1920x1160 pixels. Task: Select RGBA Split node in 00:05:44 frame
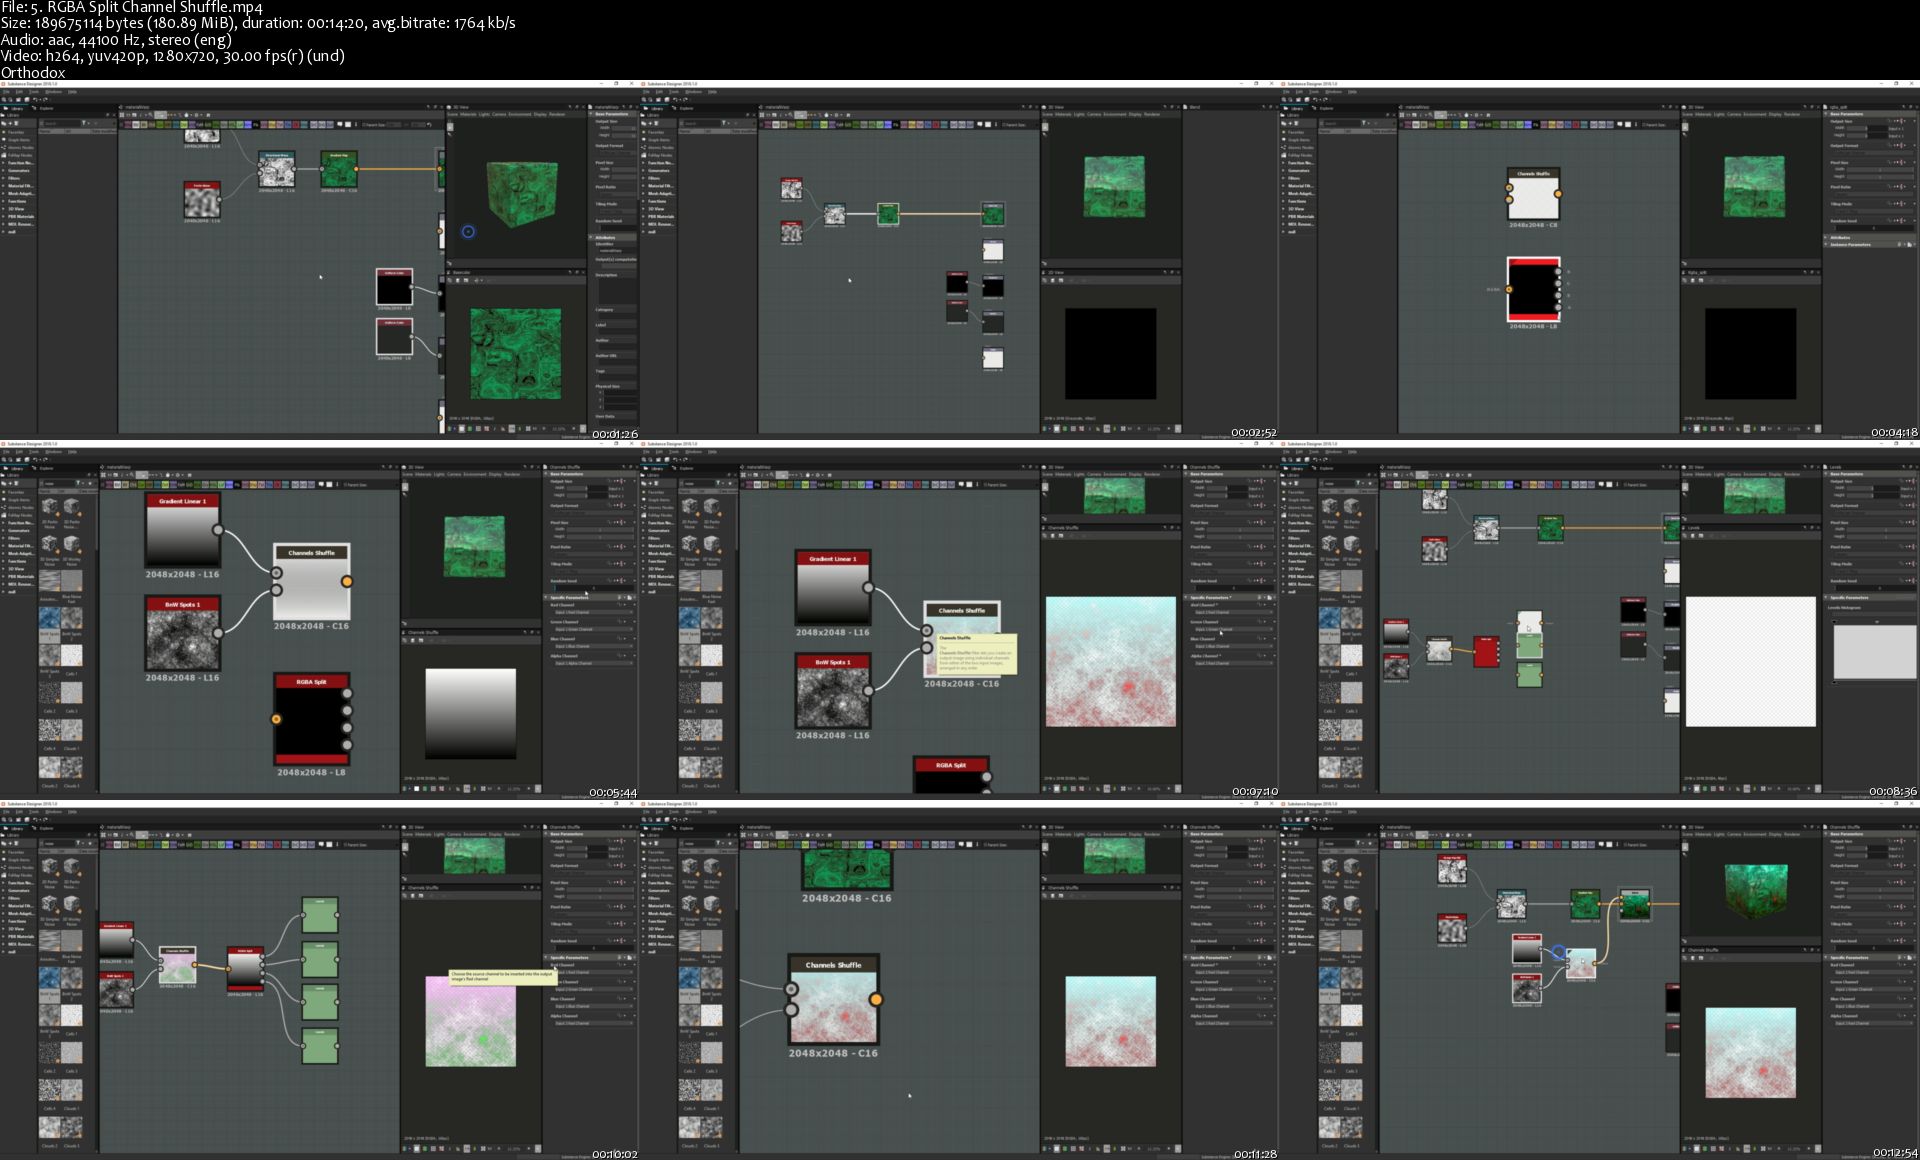click(x=311, y=719)
